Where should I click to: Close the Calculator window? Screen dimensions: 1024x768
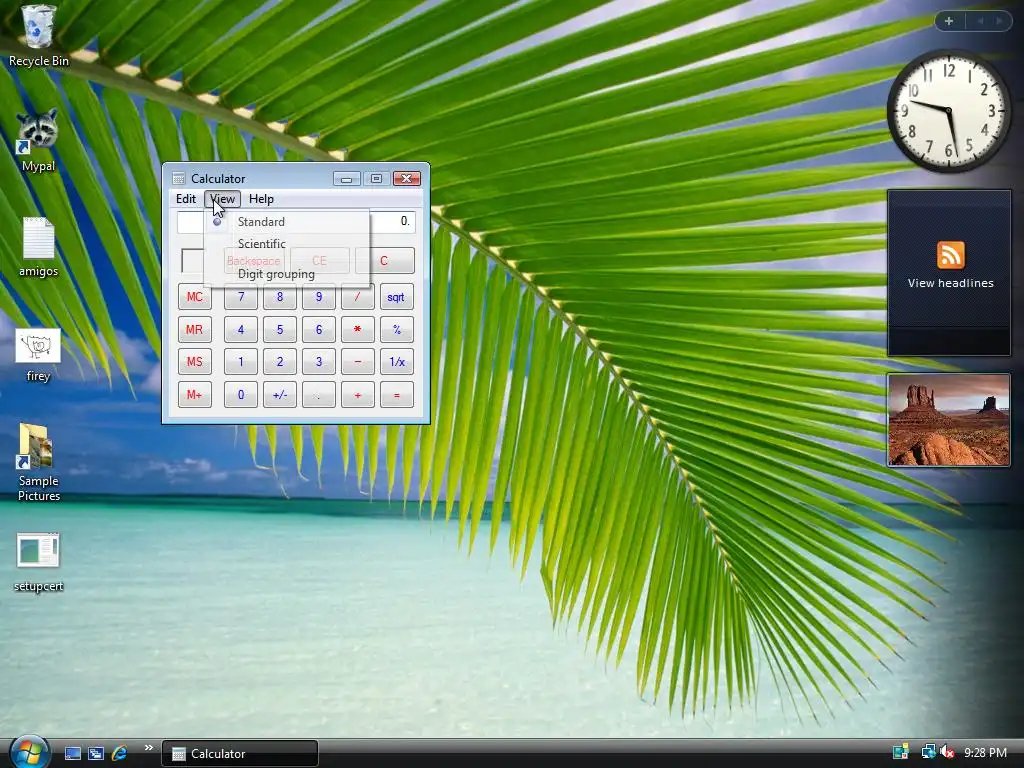coord(406,178)
